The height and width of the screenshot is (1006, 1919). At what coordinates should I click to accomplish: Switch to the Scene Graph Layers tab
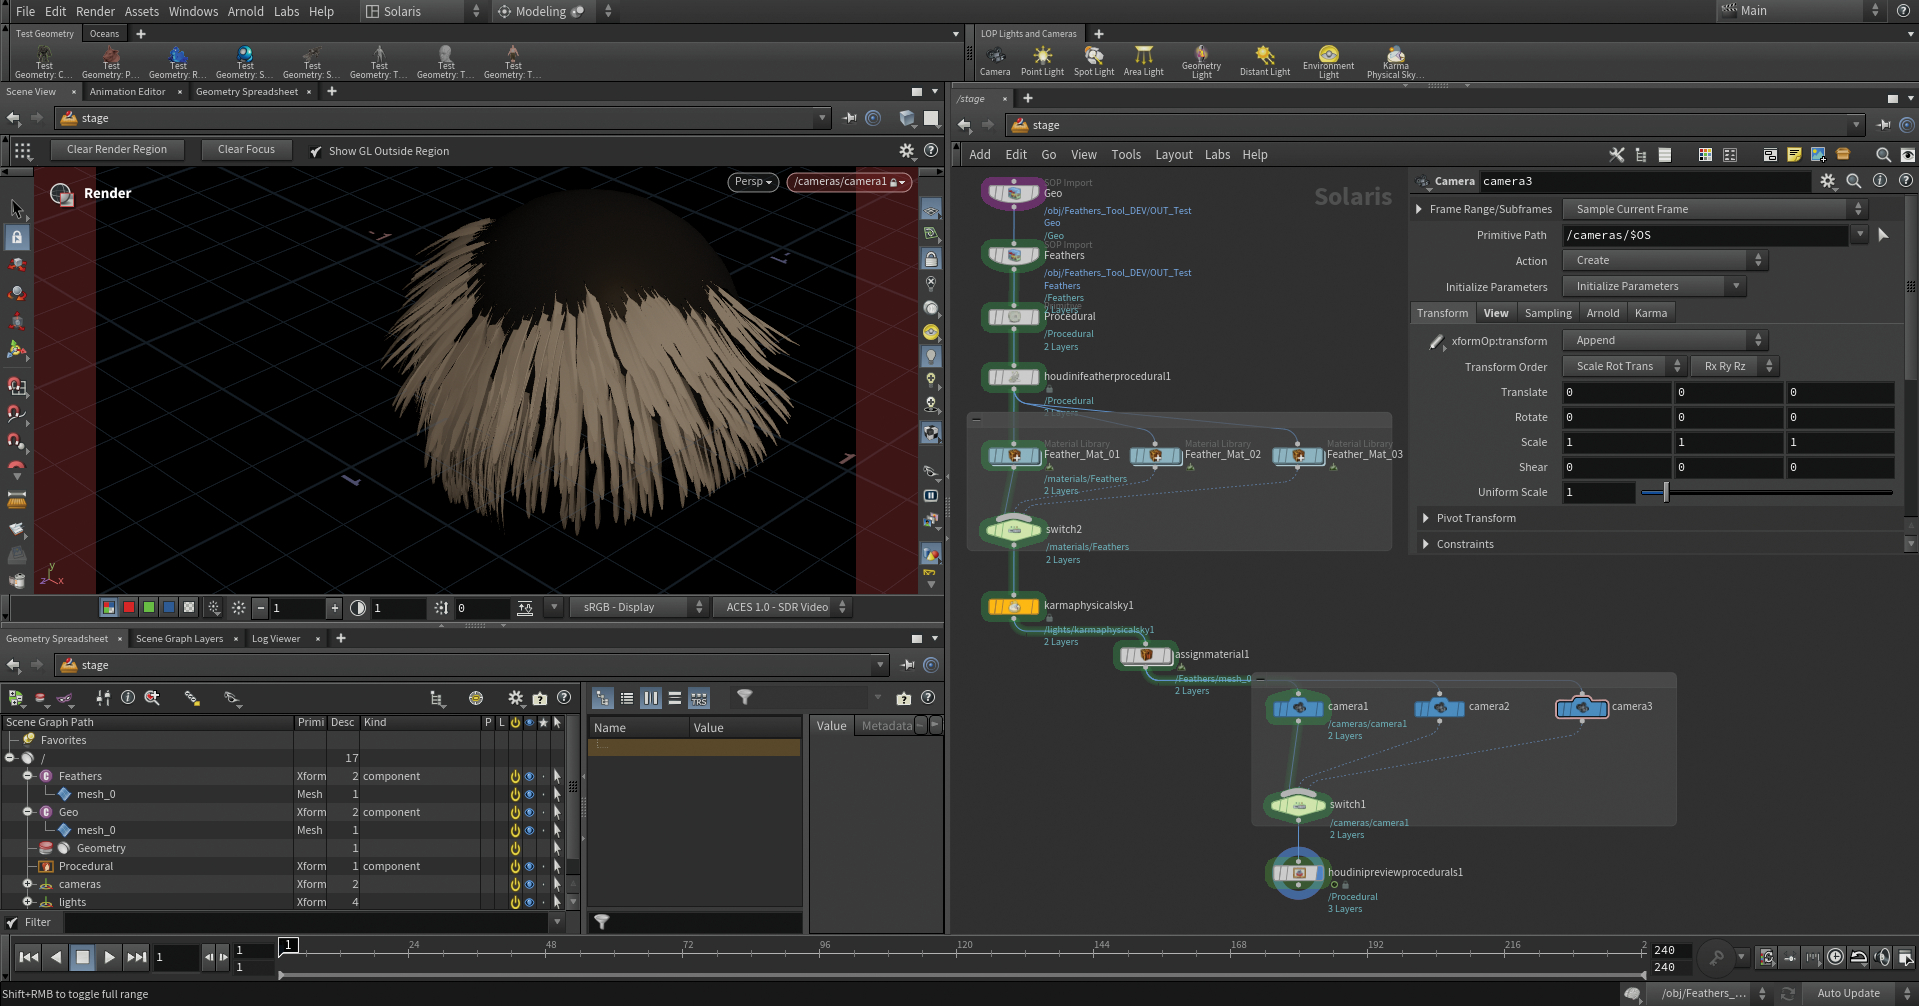click(x=179, y=639)
